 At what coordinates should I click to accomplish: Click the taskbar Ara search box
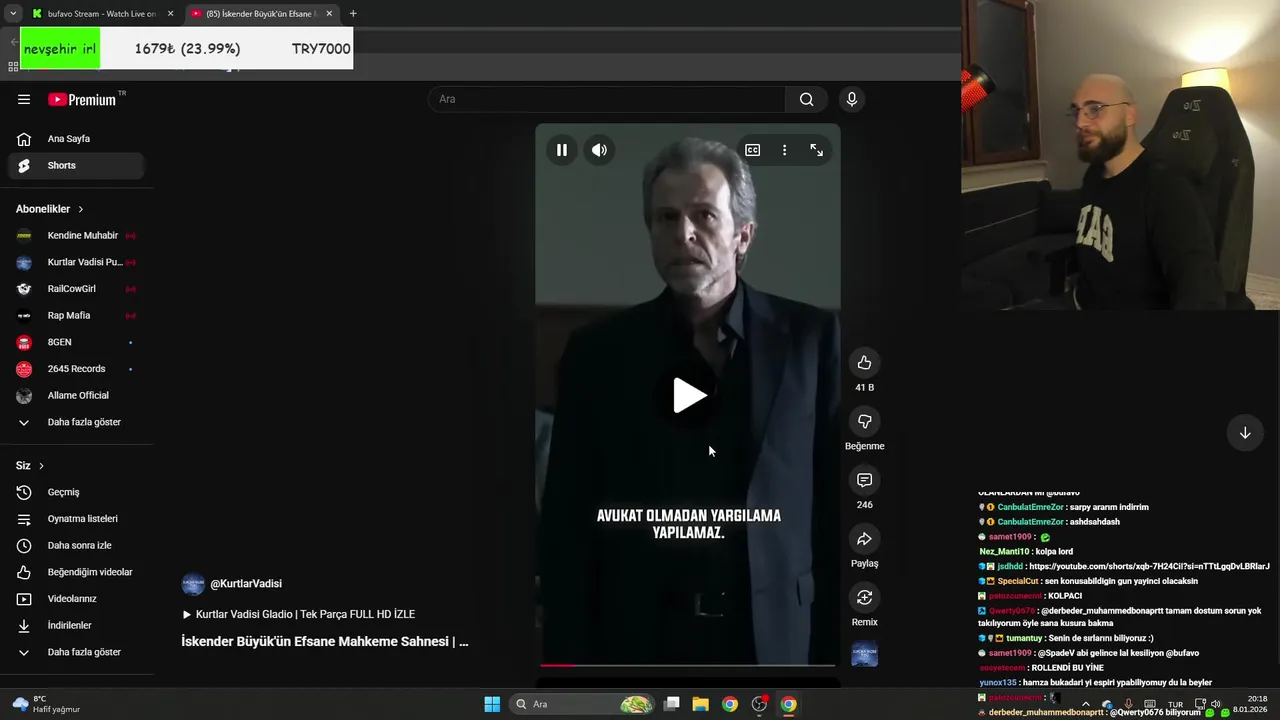(583, 704)
